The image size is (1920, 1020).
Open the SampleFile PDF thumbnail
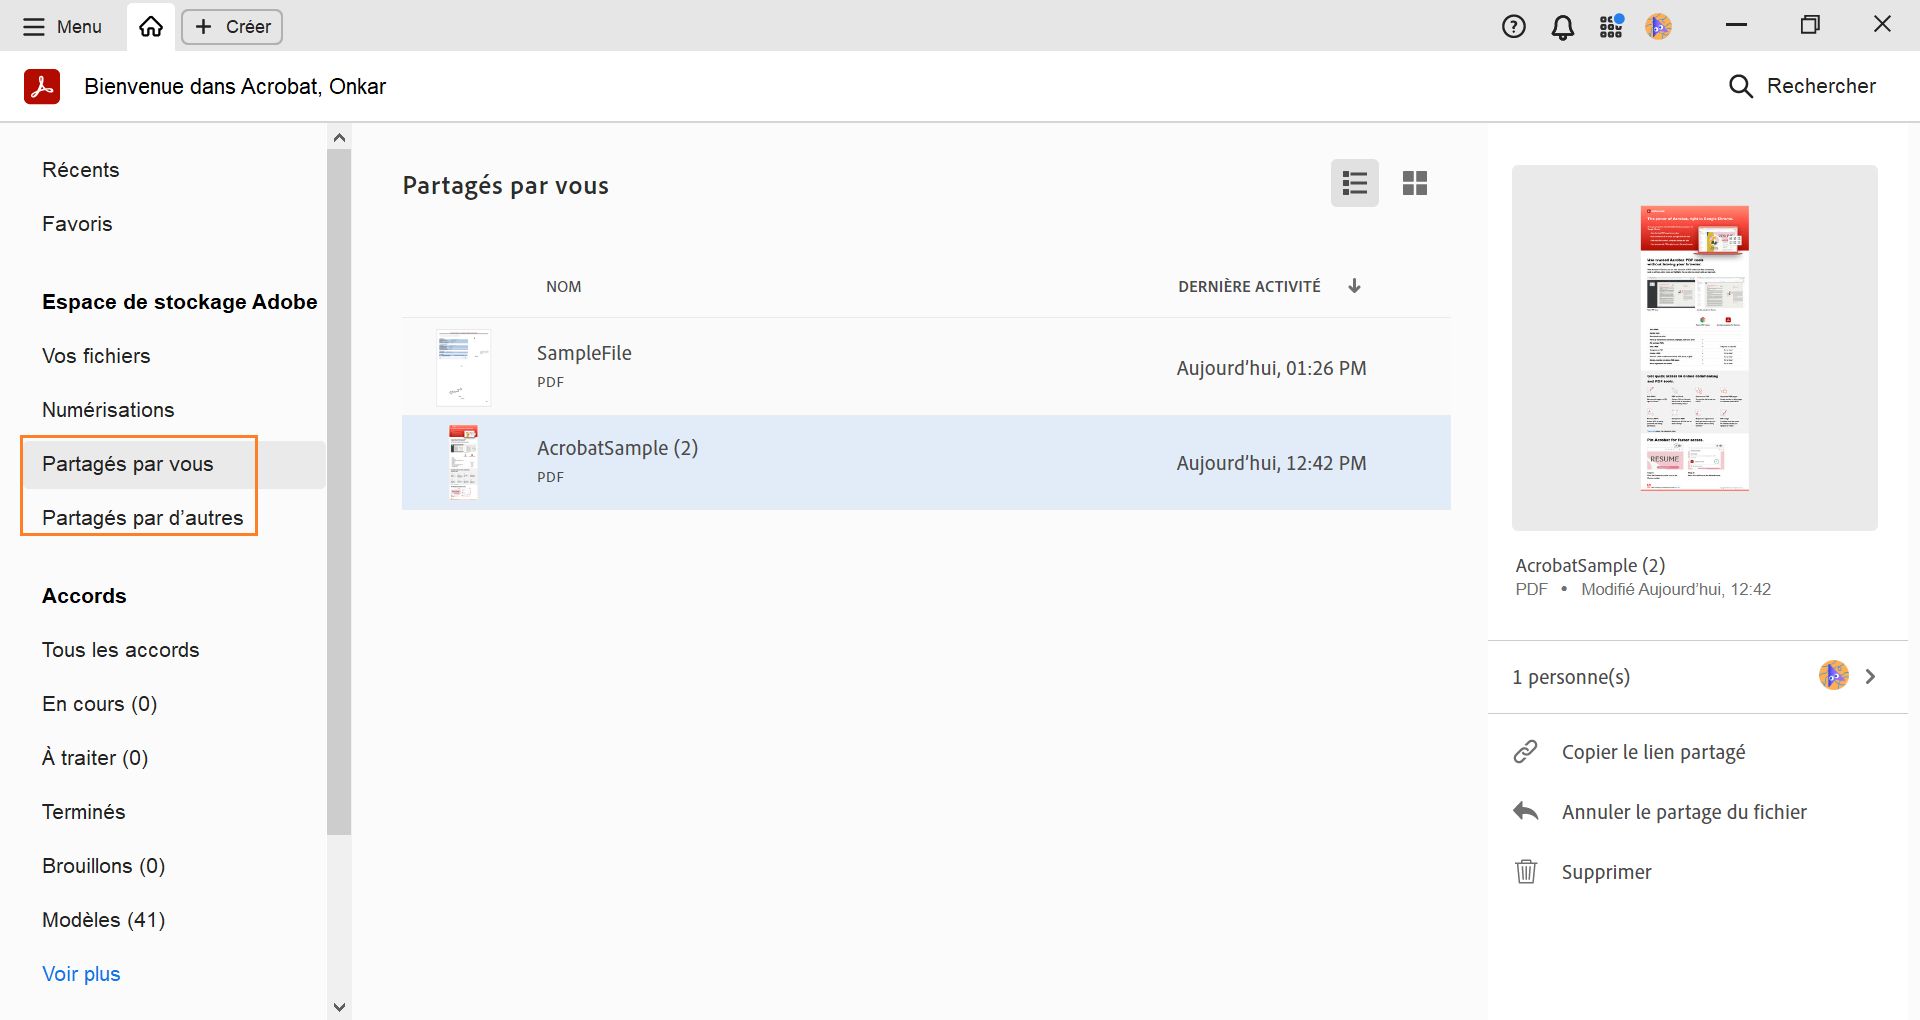pos(463,368)
